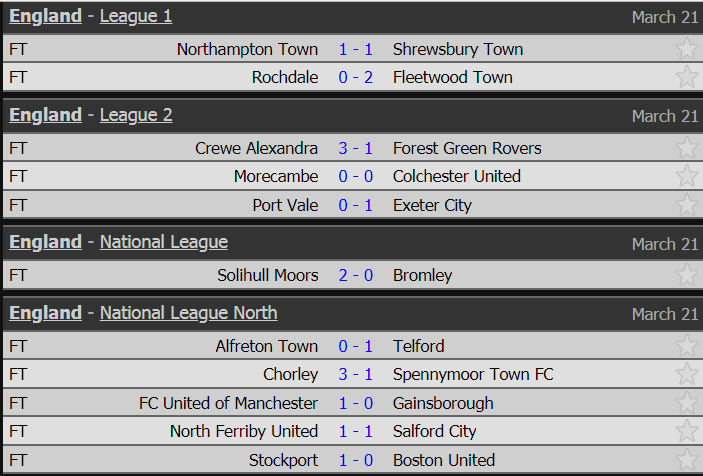Open the National League competition link
This screenshot has width=703, height=476.
coord(164,242)
